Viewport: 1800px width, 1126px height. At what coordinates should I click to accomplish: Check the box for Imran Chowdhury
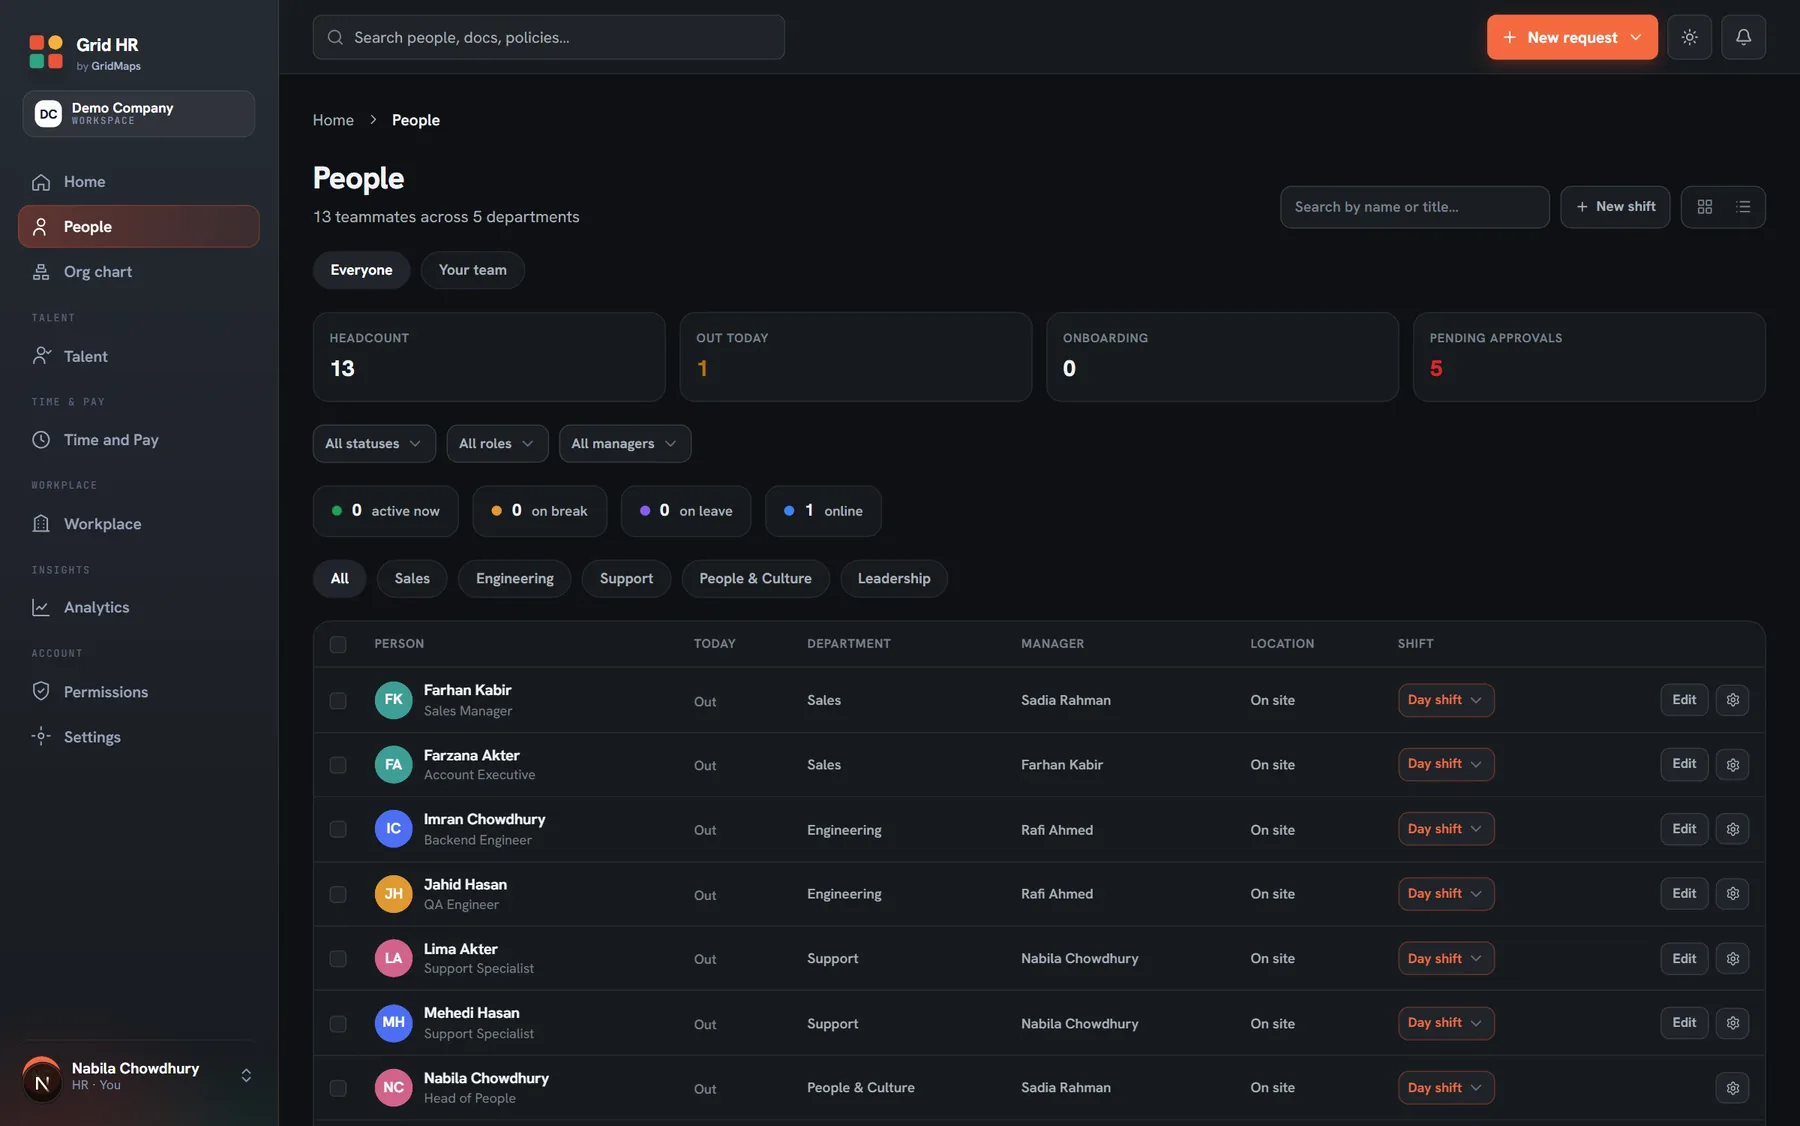[x=338, y=830]
